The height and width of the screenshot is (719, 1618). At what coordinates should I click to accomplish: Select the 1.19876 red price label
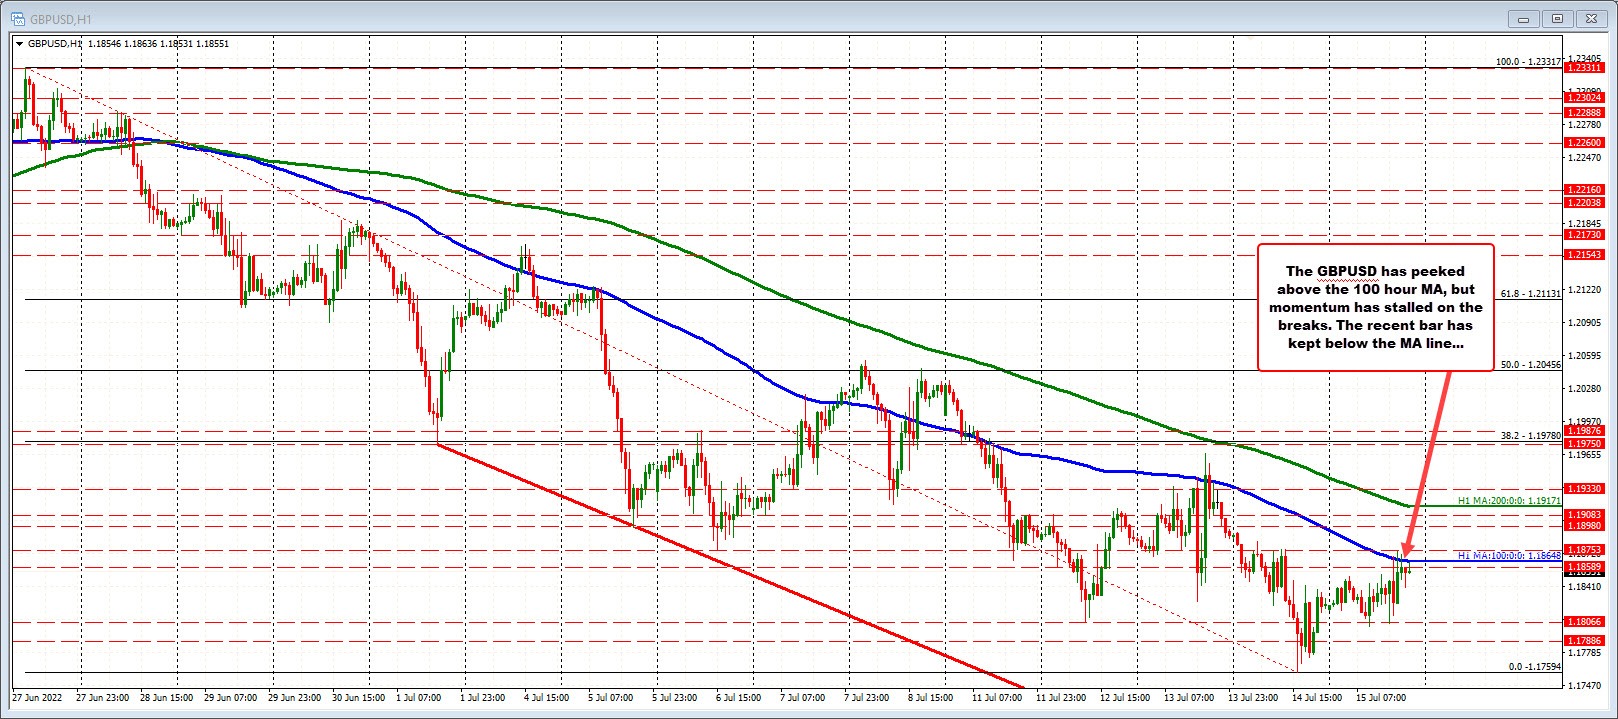(1584, 431)
